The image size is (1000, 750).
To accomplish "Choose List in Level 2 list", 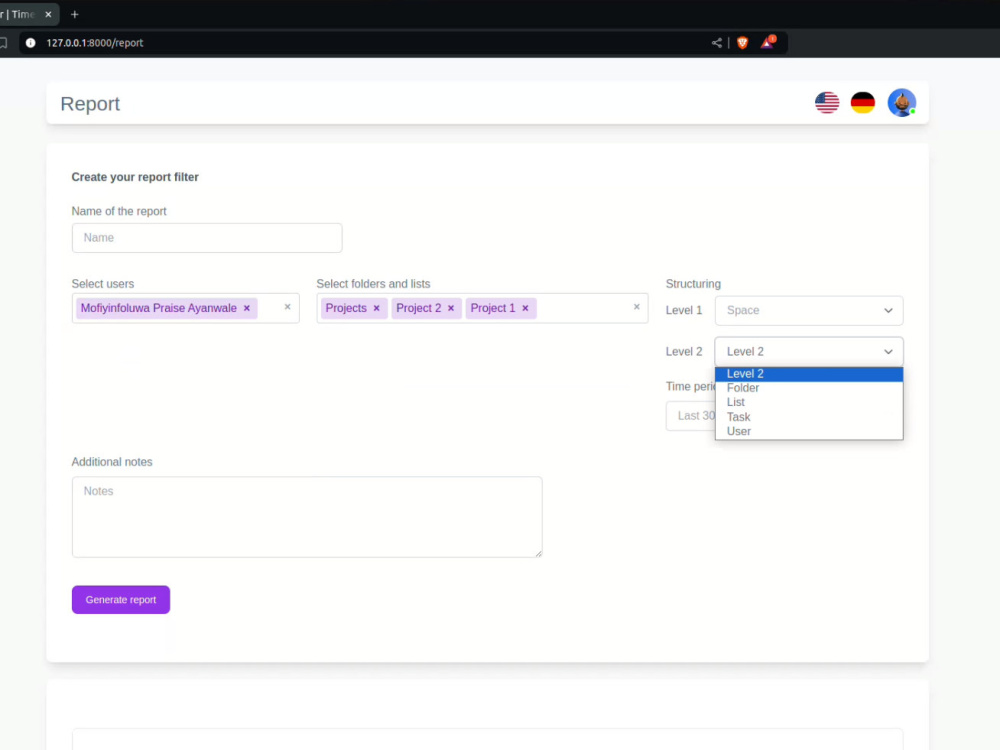I will (809, 402).
